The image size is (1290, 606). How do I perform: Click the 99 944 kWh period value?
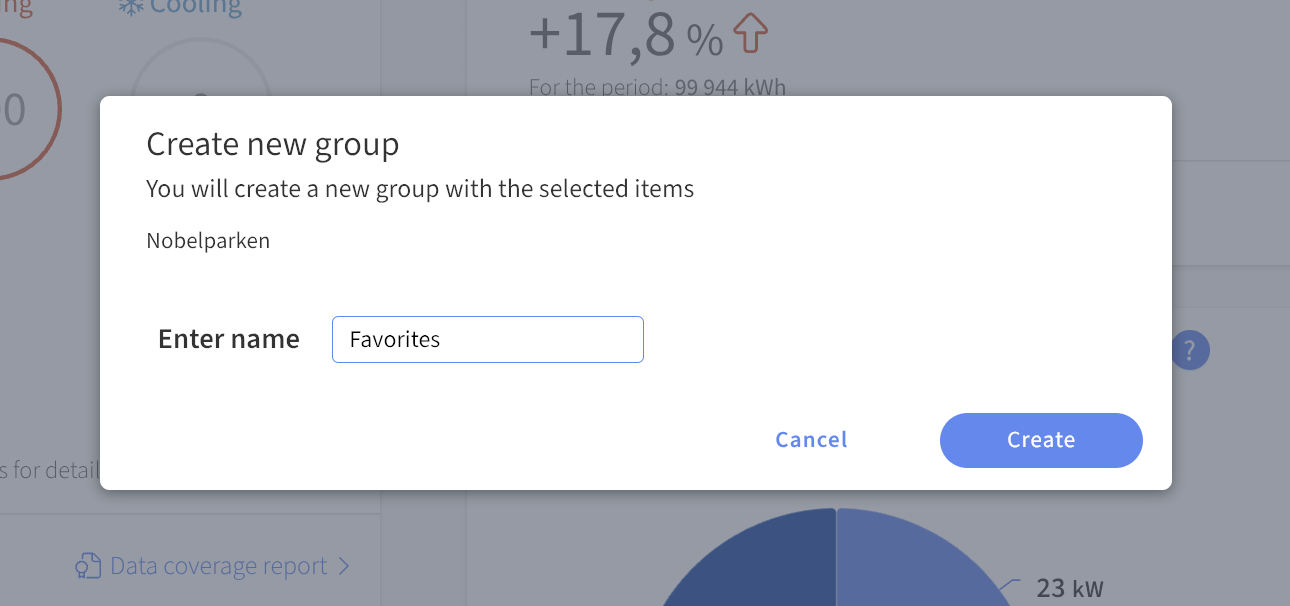coord(731,87)
